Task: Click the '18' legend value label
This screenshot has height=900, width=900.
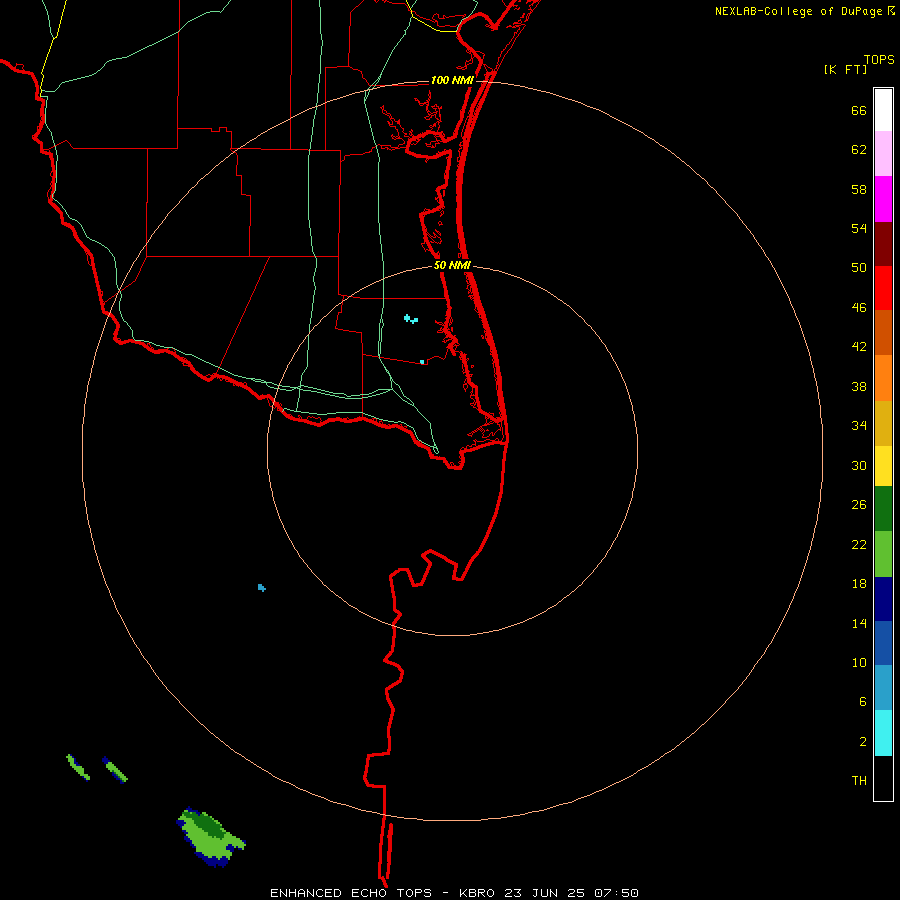Action: tap(859, 584)
